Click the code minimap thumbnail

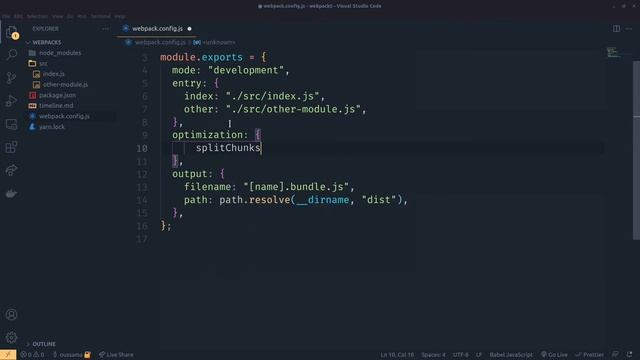[x=612, y=52]
